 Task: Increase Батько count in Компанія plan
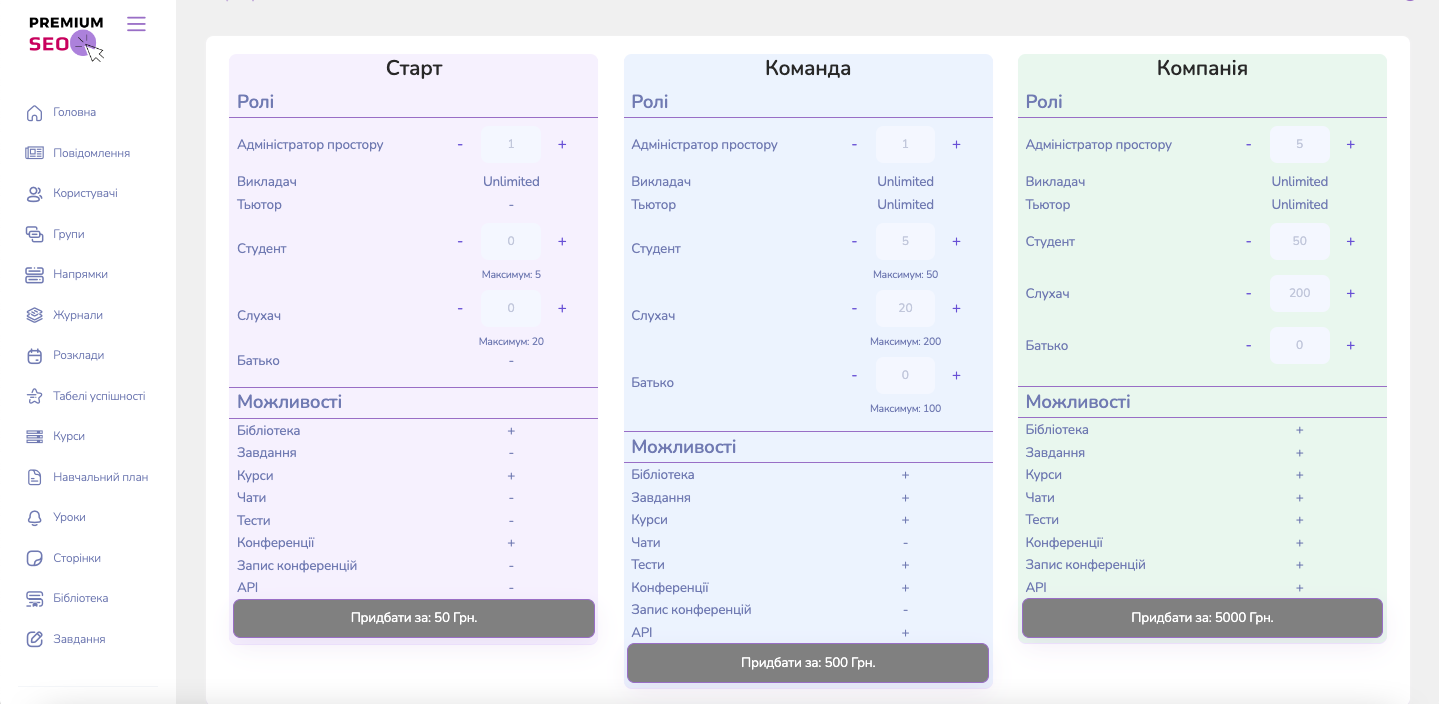pyautogui.click(x=1350, y=345)
